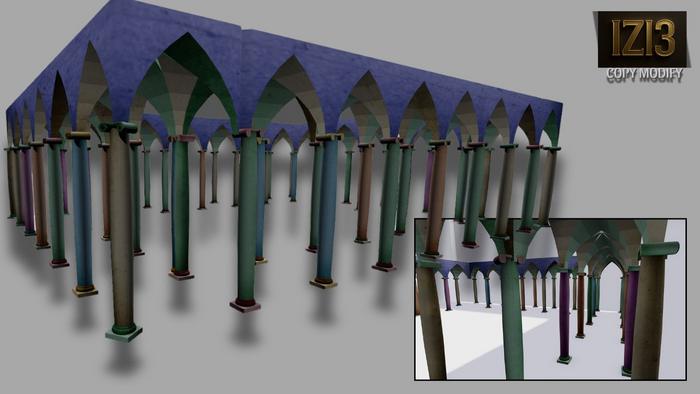
Task: Select green capital on inset's right beige column
Action: pyautogui.click(x=659, y=249)
